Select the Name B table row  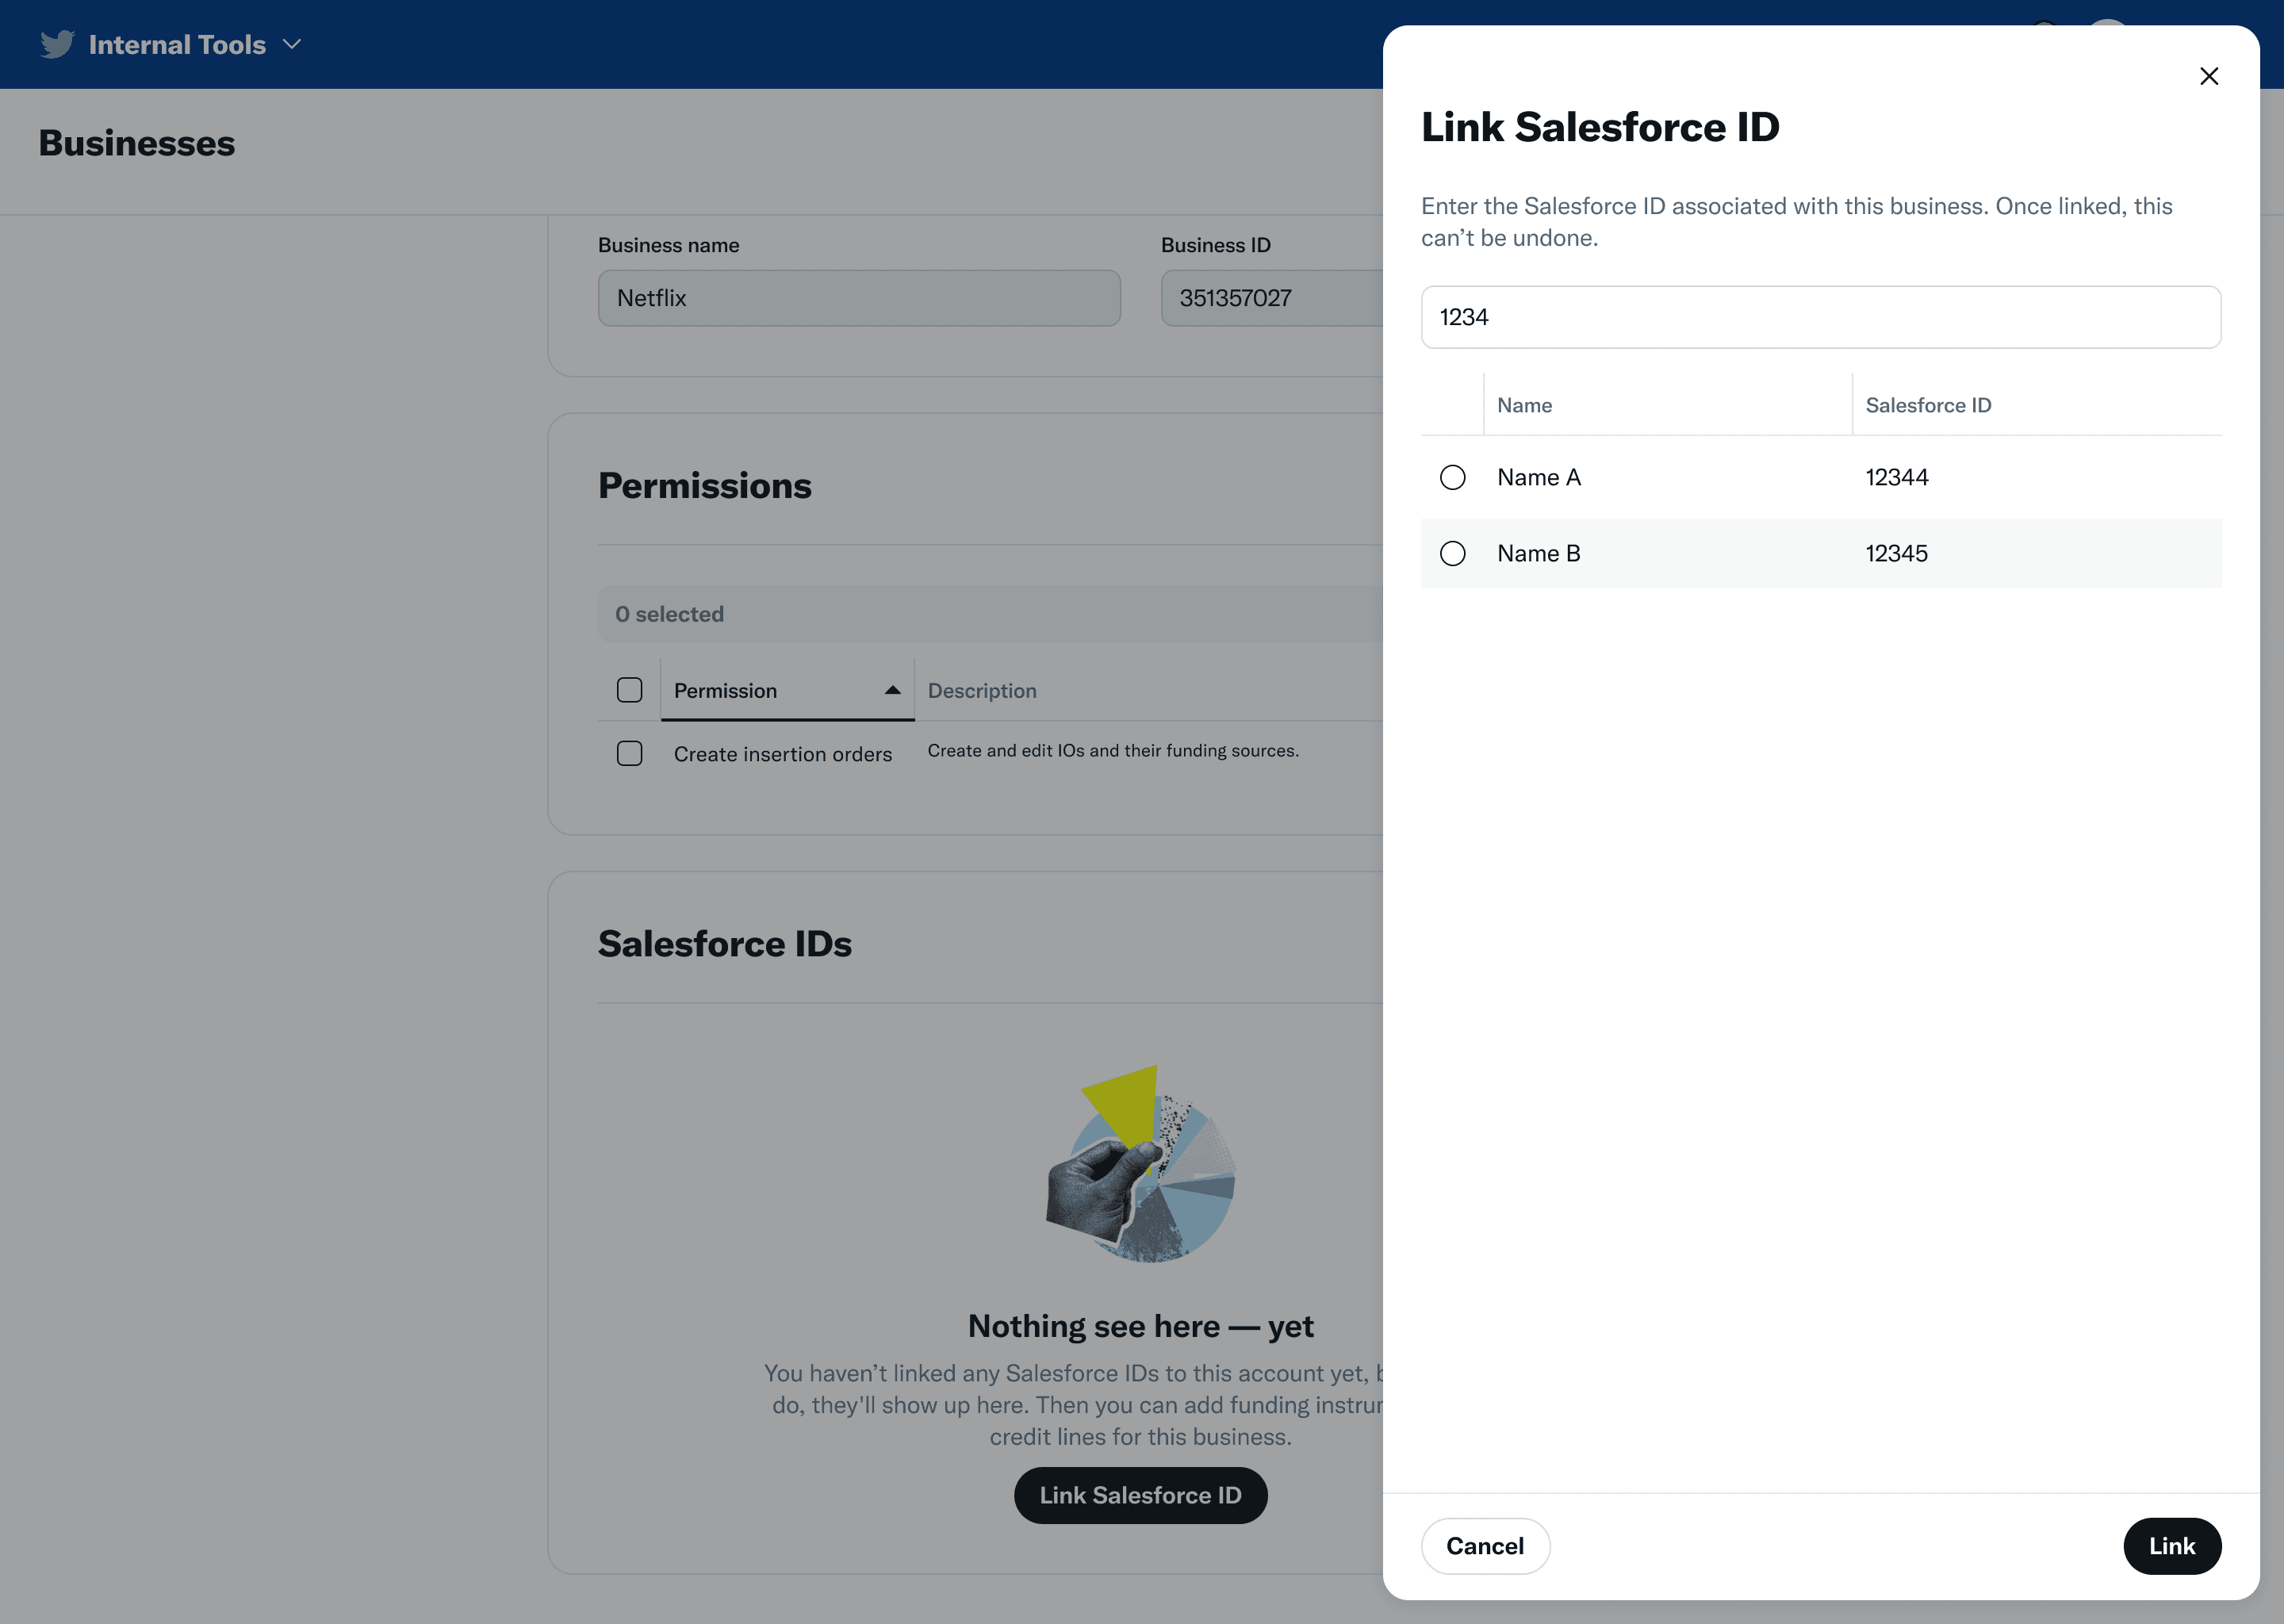coord(1700,553)
